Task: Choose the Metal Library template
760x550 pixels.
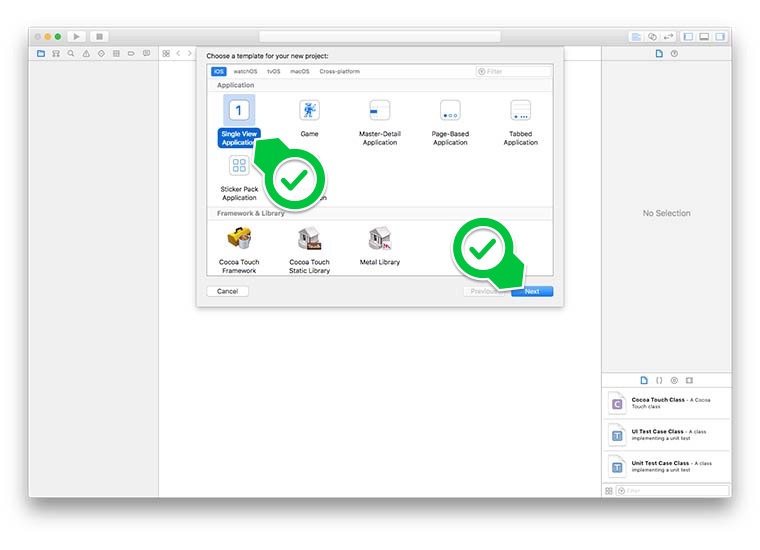Action: pos(380,246)
